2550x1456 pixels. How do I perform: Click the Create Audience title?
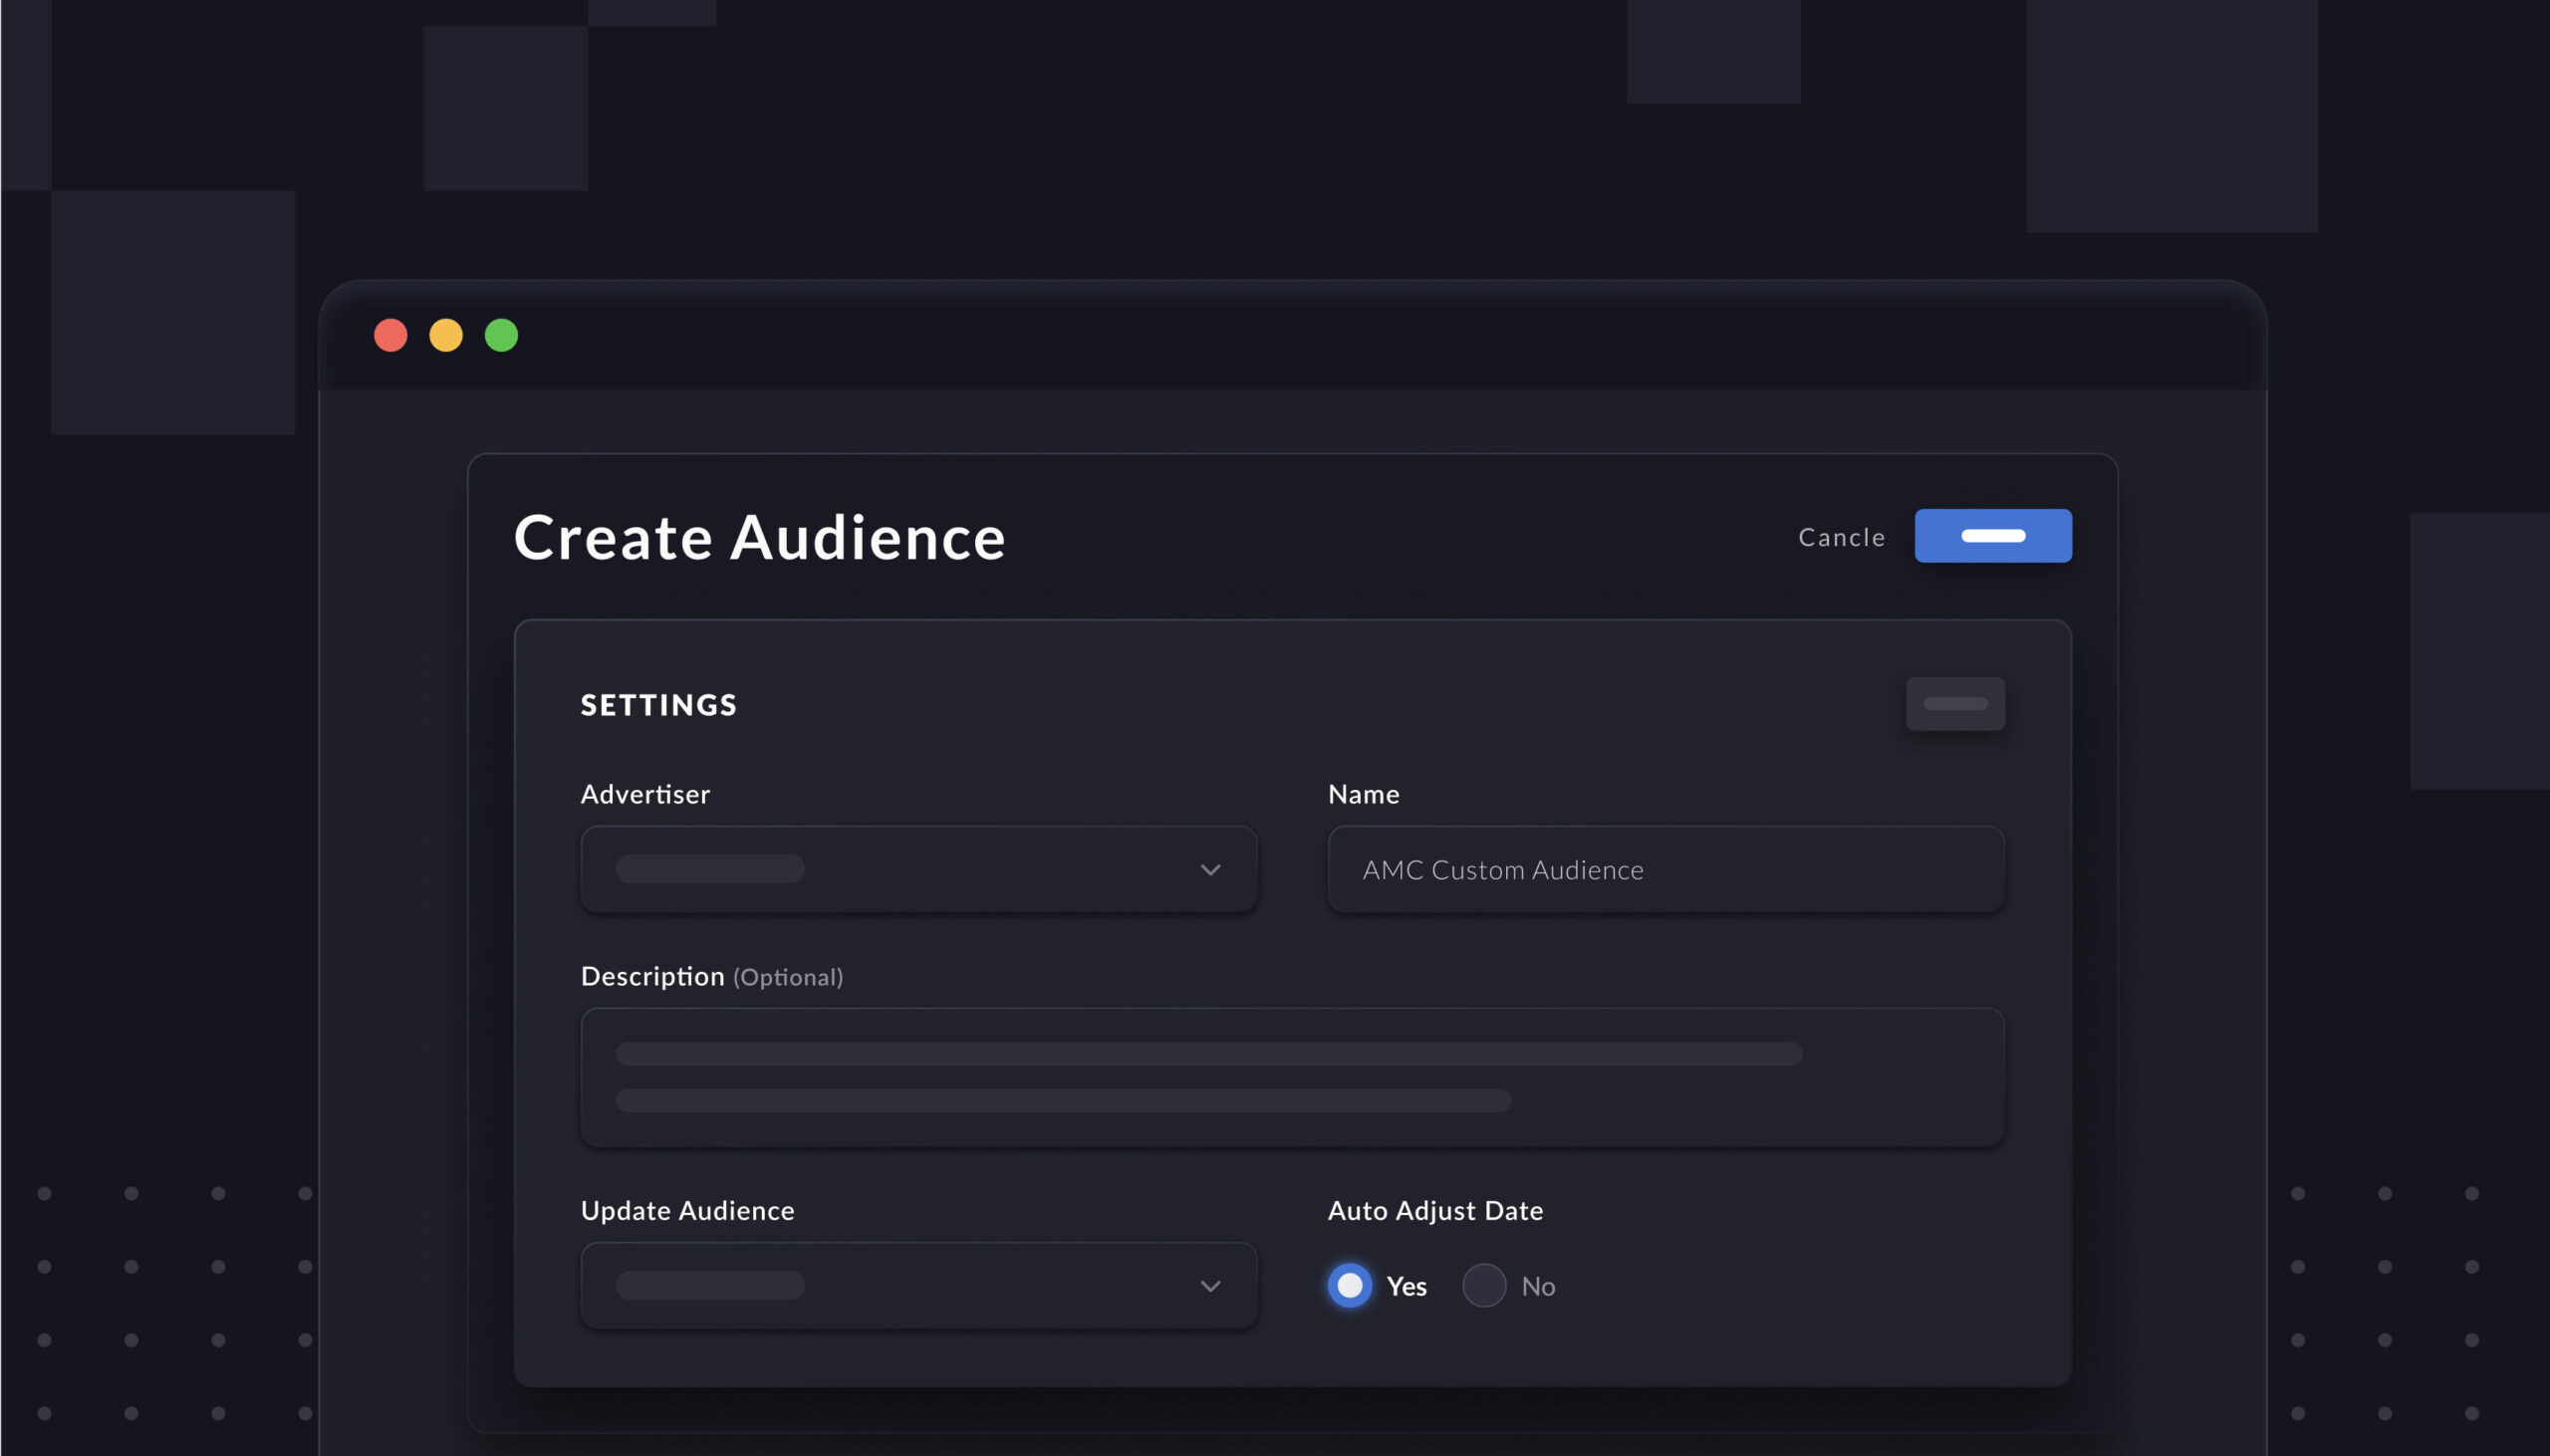point(759,537)
